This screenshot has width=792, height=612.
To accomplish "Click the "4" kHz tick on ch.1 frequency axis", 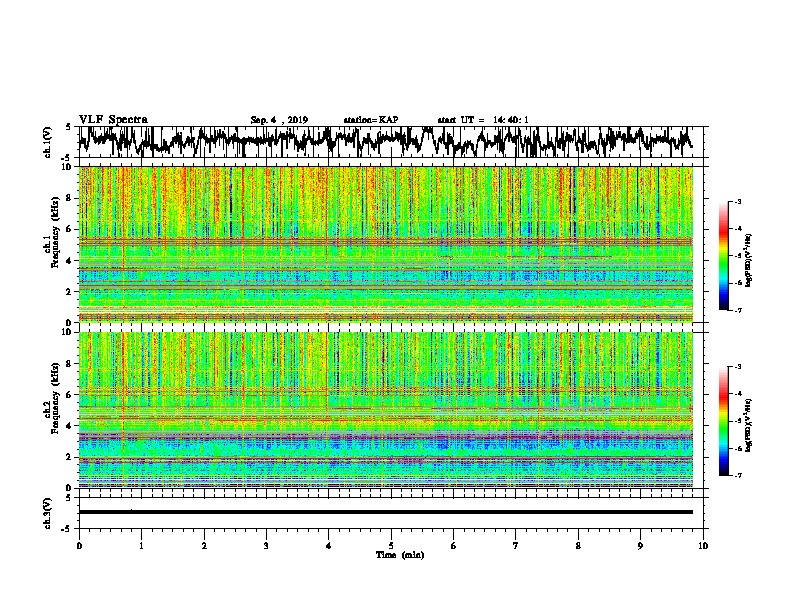I will 70,261.
